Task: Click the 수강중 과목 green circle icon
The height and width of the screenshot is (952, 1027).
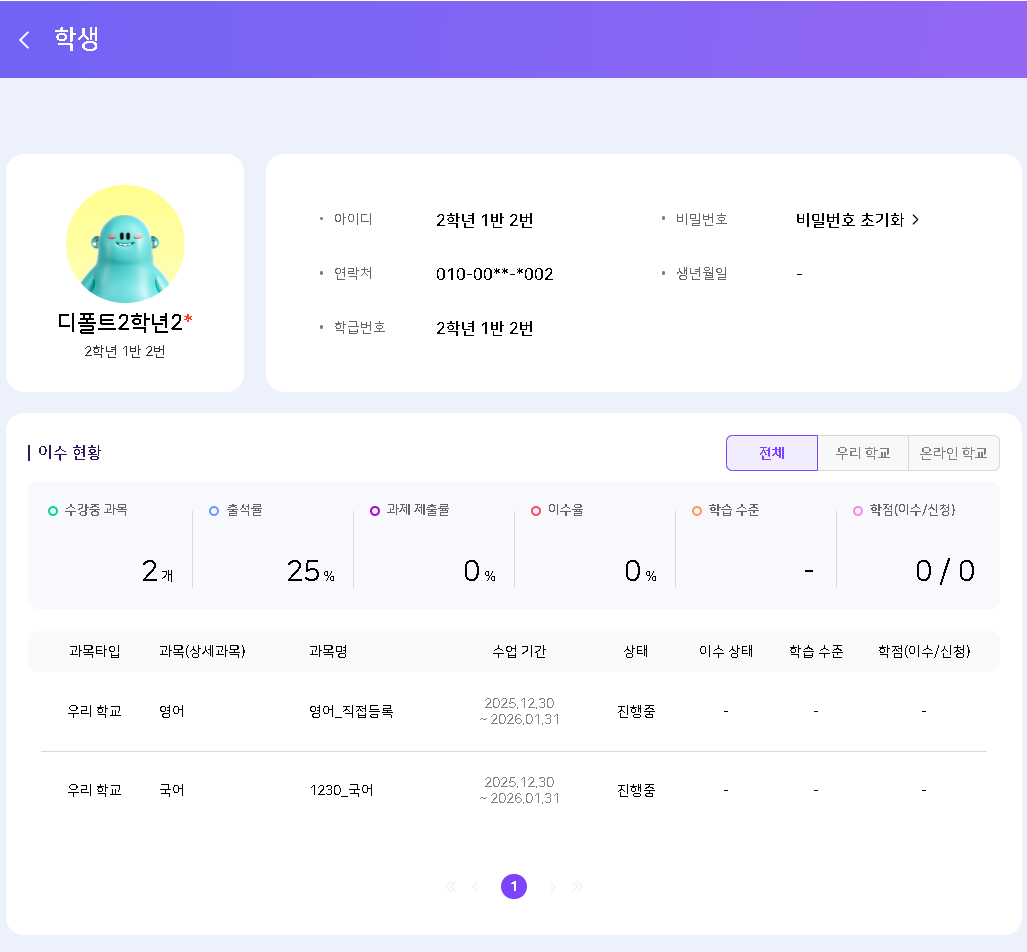Action: coord(53,511)
